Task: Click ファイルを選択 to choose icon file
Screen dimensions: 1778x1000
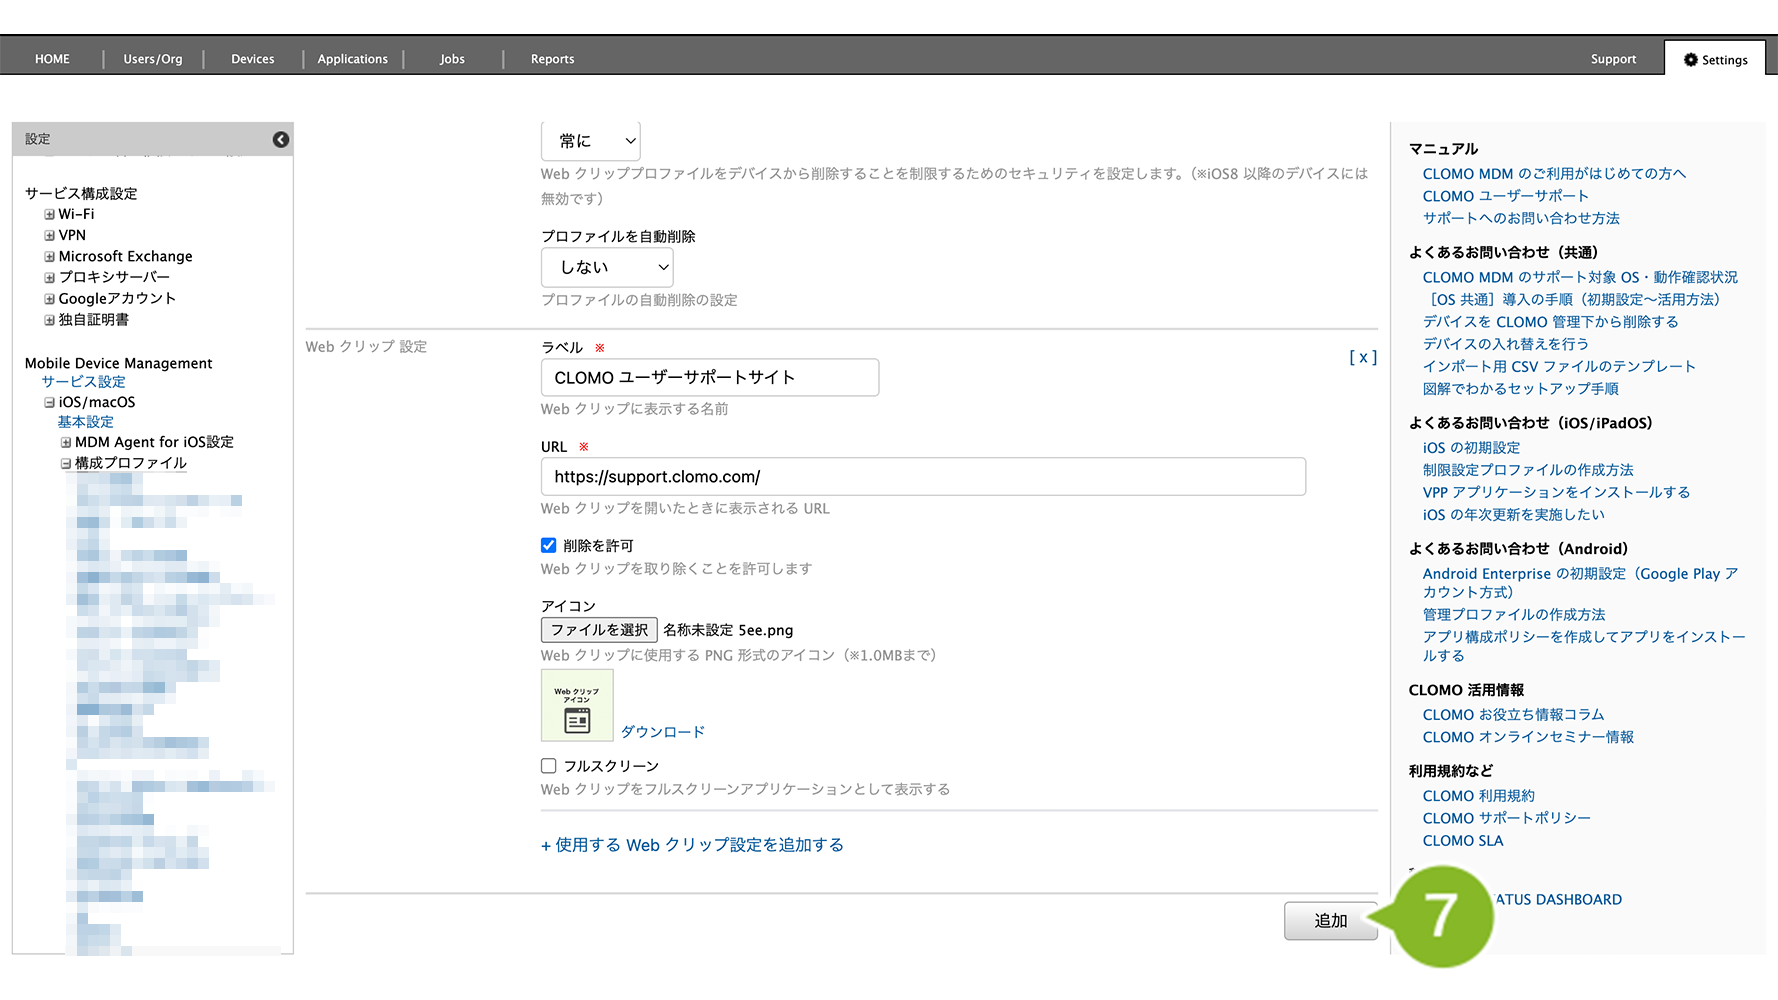Action: 599,630
